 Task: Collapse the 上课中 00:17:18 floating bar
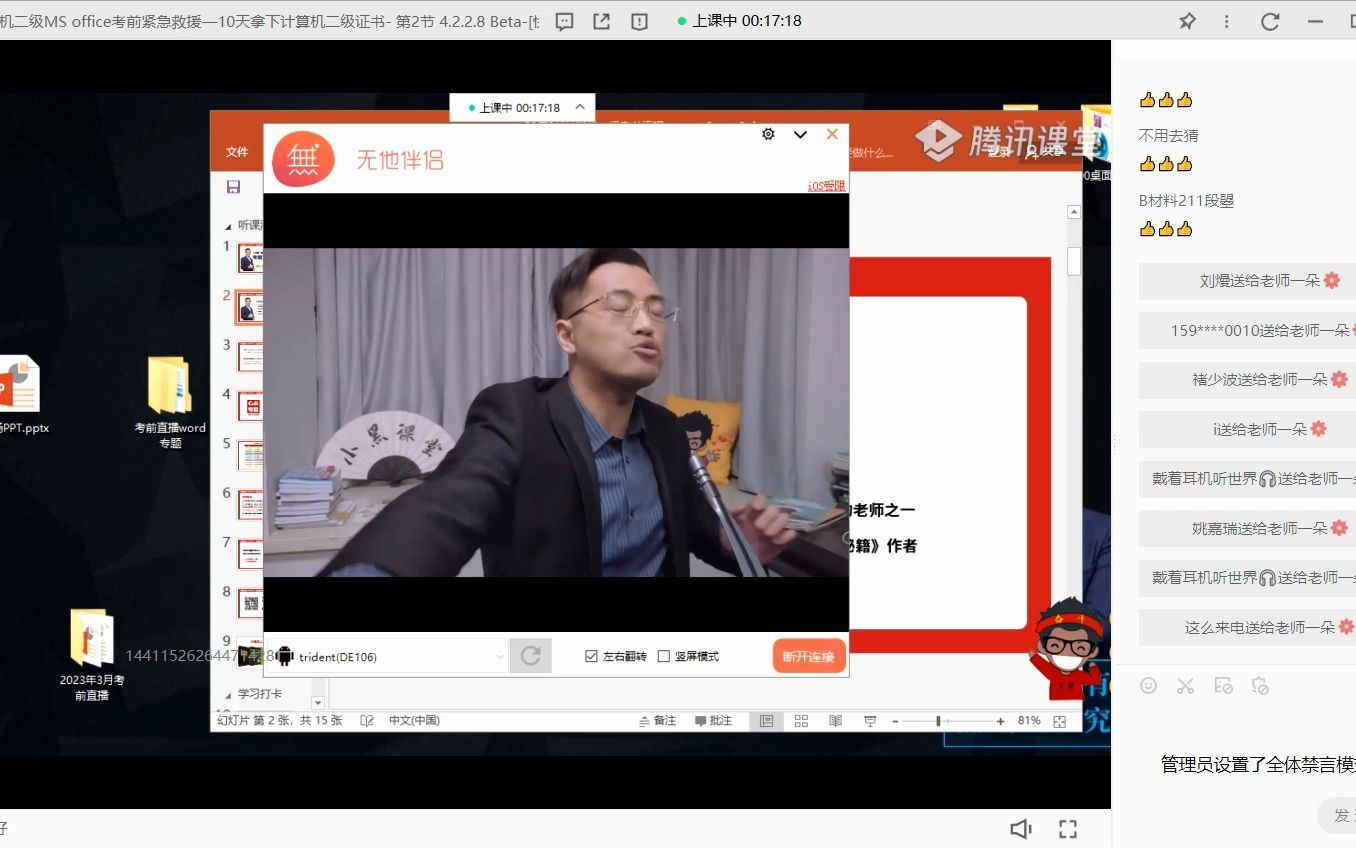point(581,107)
